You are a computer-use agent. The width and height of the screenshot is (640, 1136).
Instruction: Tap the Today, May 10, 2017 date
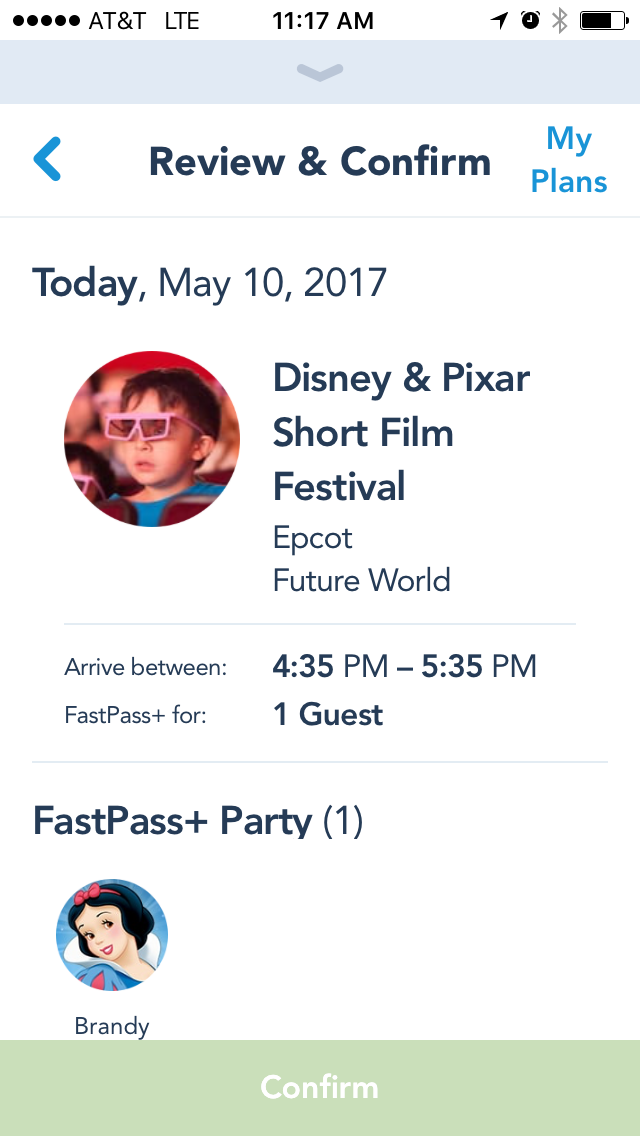click(209, 283)
